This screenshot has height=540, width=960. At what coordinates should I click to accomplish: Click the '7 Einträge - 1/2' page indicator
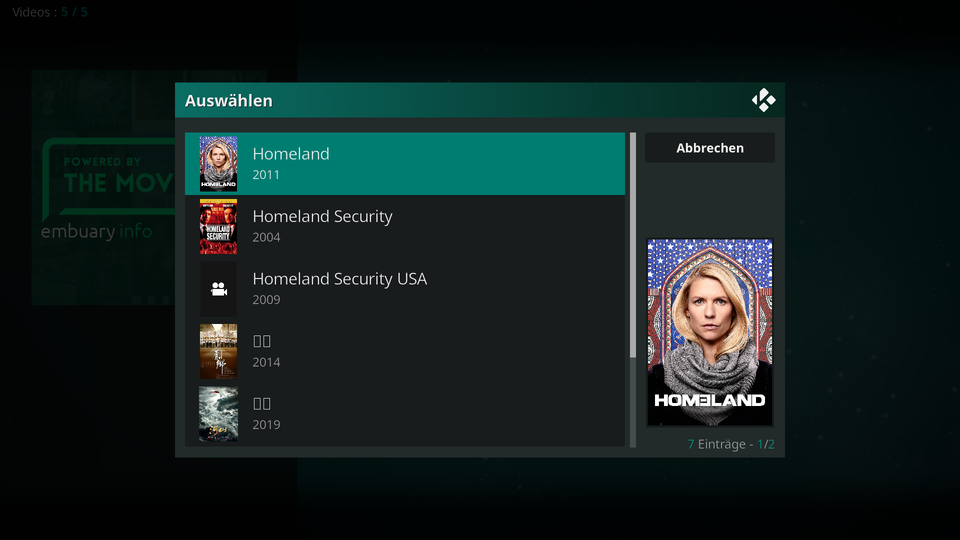pos(730,444)
